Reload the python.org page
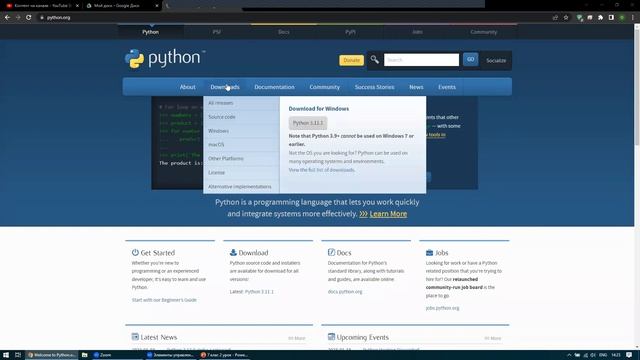The image size is (640, 360). point(29,18)
